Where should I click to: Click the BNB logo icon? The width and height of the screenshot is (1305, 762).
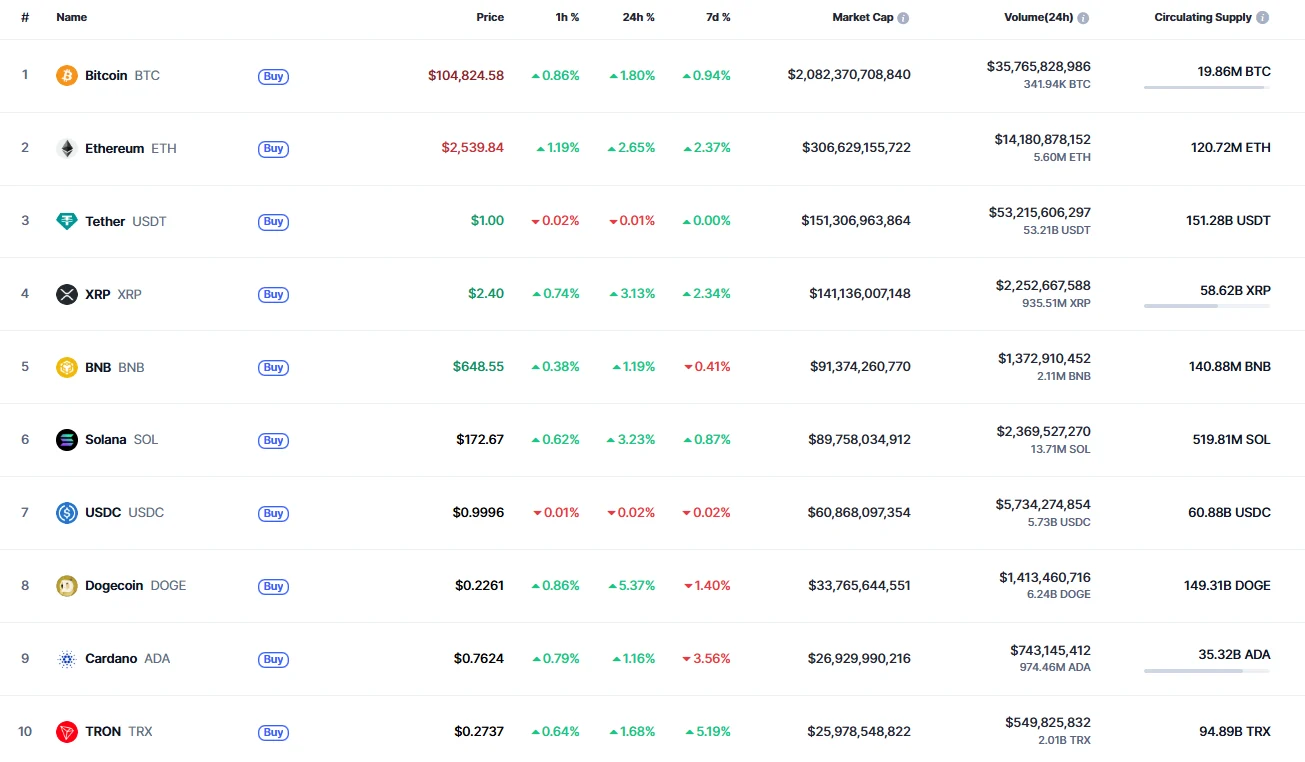[67, 367]
